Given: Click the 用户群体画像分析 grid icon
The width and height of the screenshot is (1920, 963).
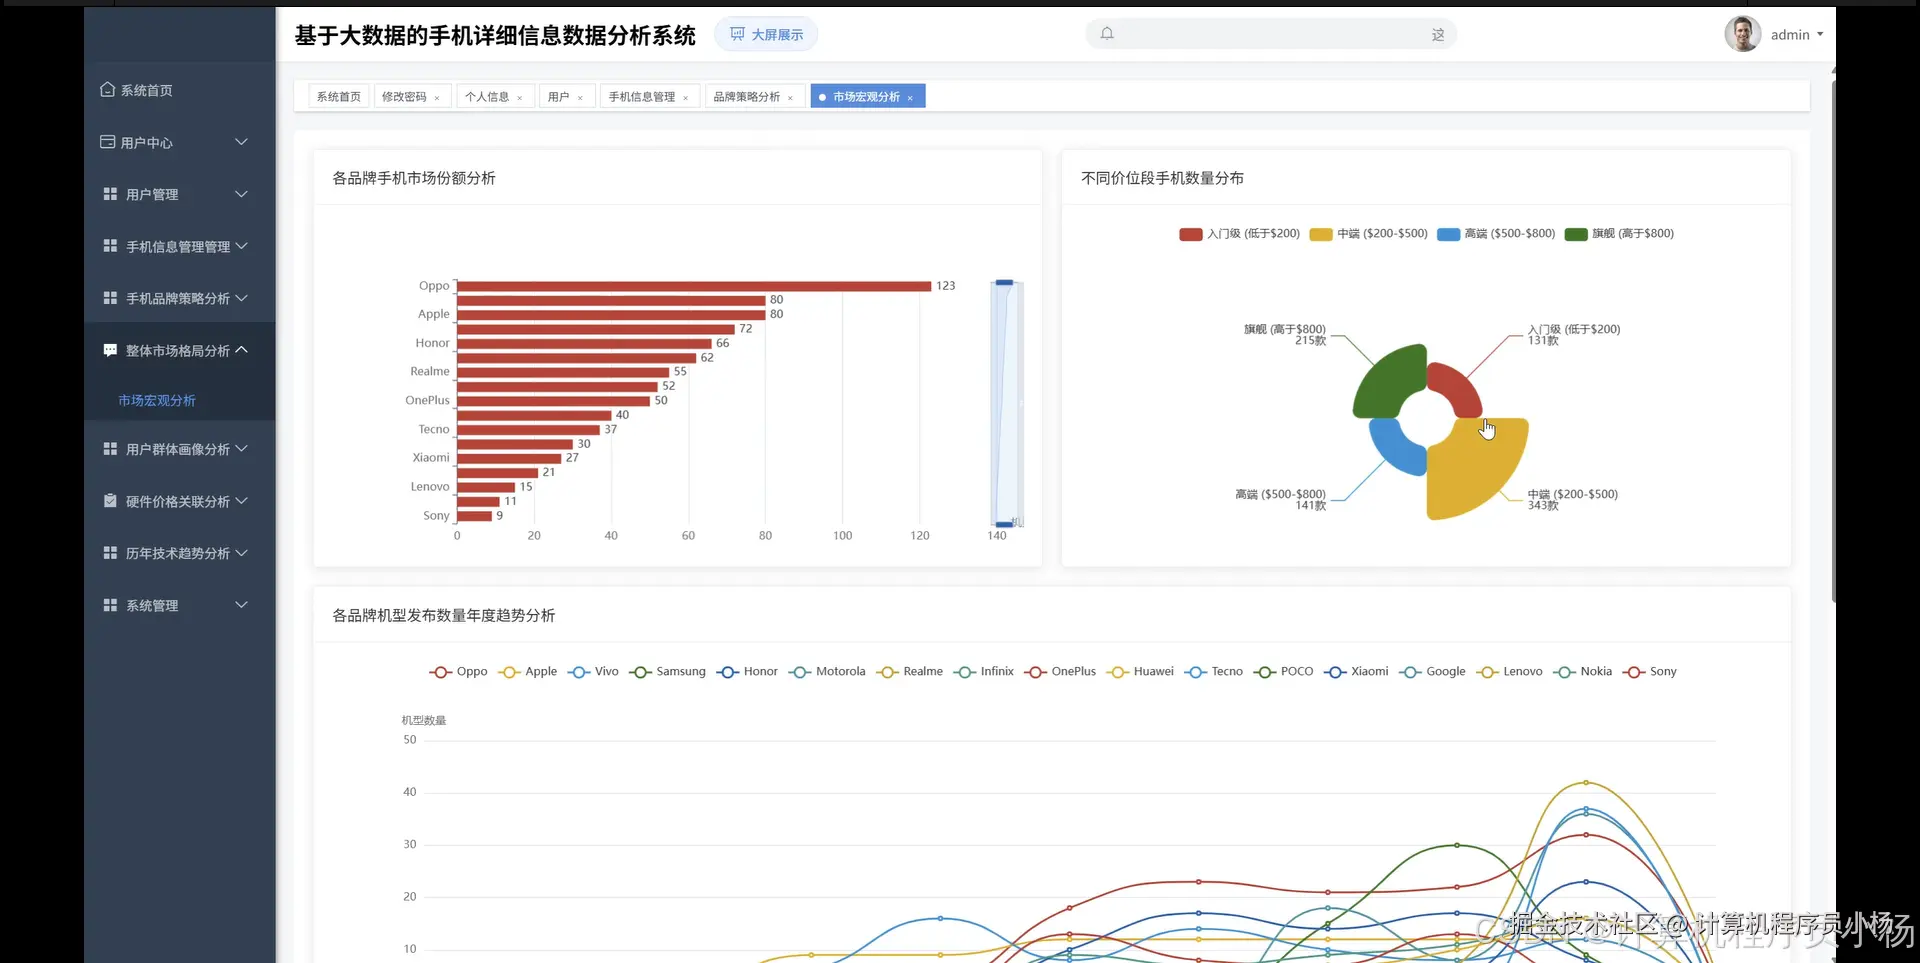Looking at the screenshot, I should 110,449.
